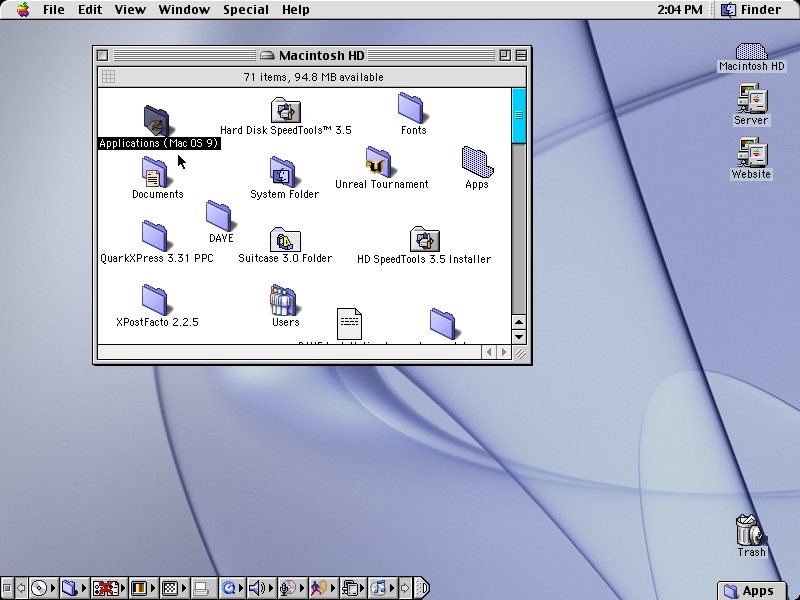Open the View menu
The image size is (800, 600).
130,10
